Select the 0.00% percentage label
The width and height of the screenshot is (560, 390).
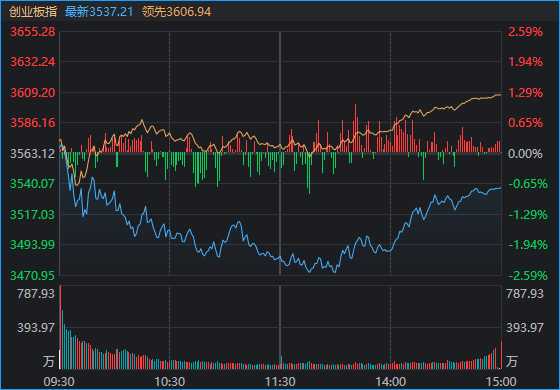click(526, 154)
